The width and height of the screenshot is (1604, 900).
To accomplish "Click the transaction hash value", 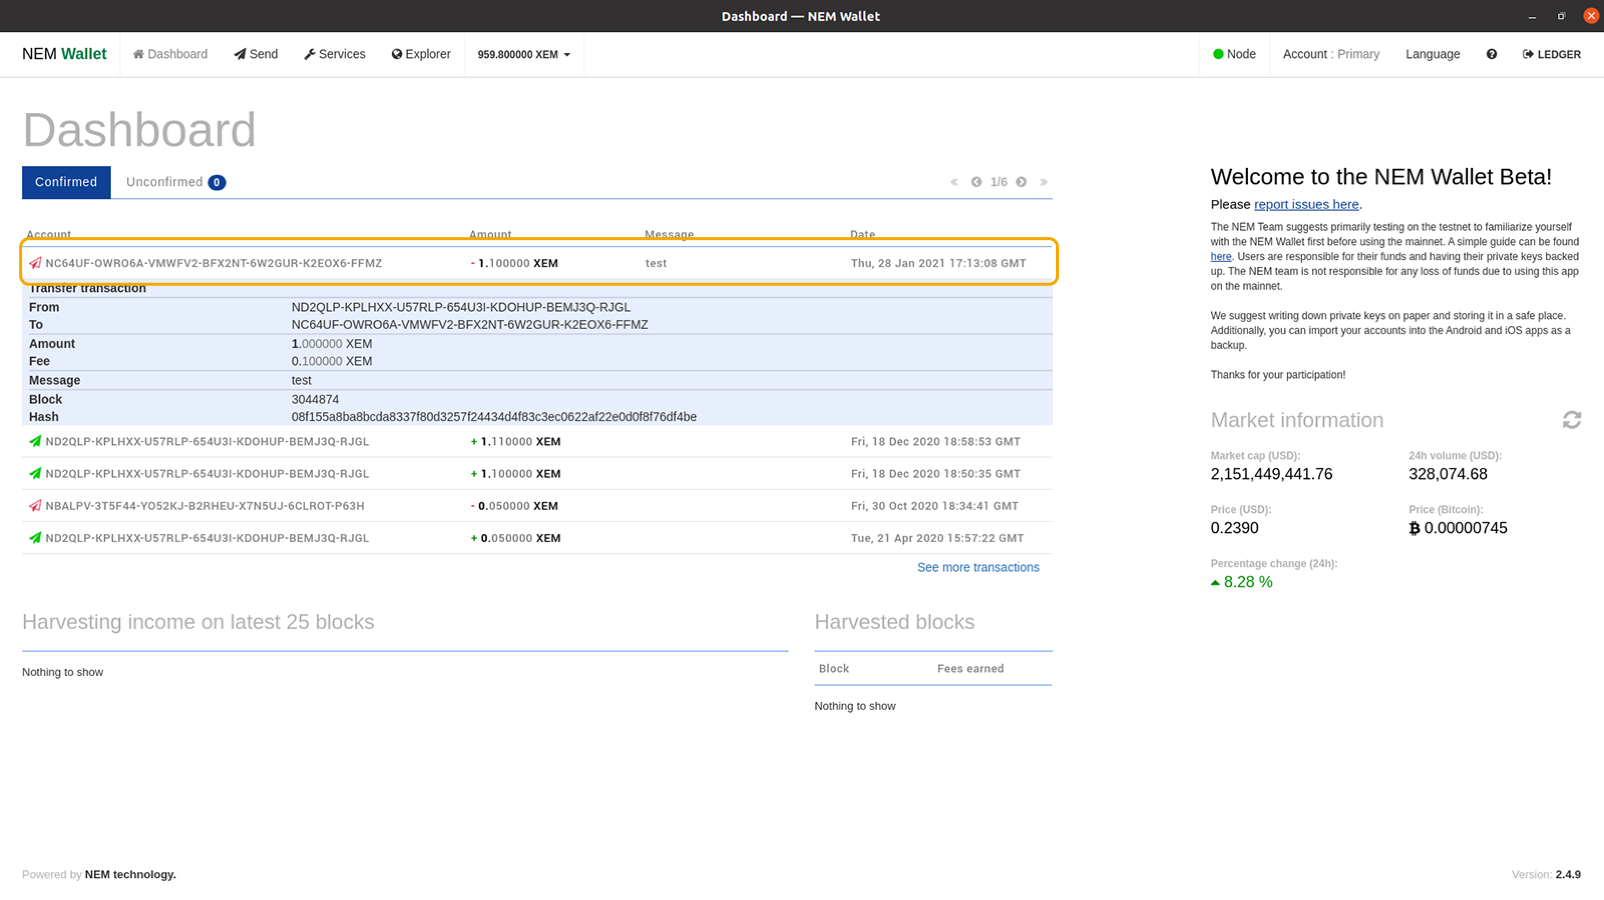I will (494, 417).
